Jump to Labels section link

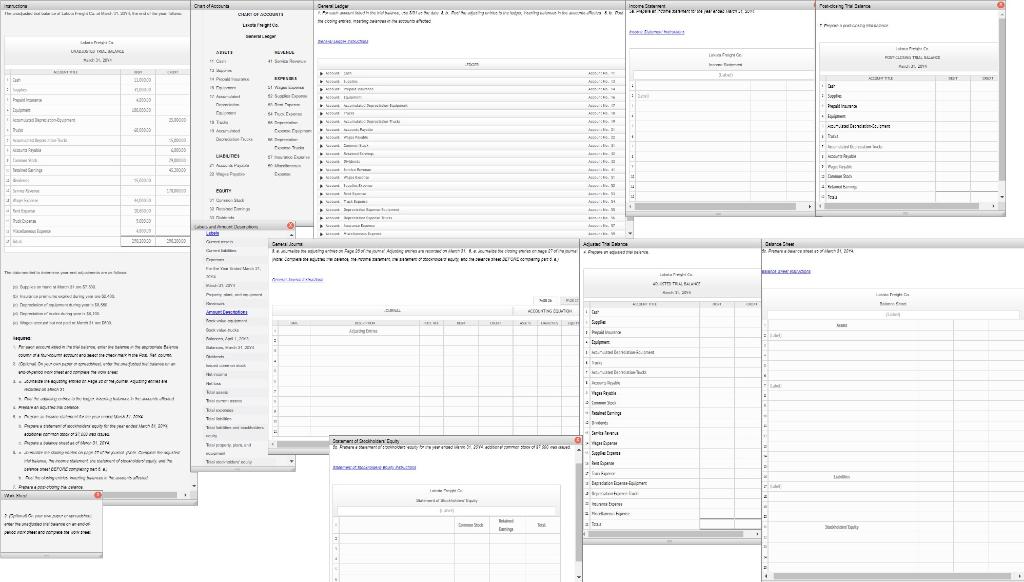click(212, 233)
